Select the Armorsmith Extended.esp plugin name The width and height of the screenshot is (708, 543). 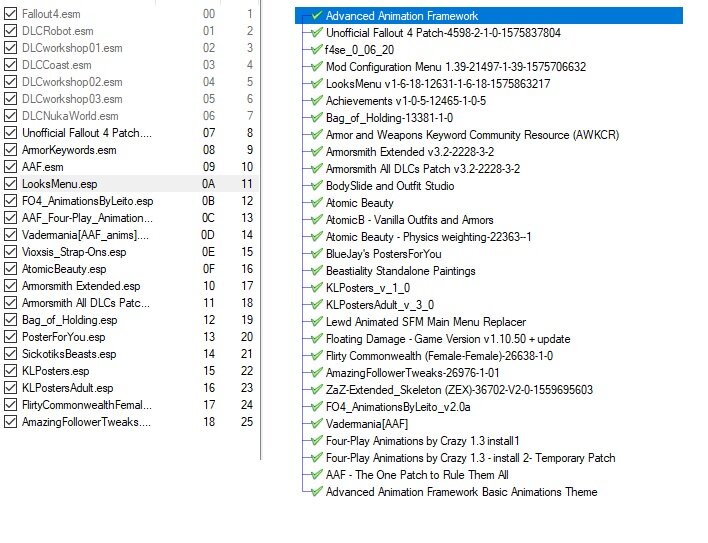click(x=81, y=286)
